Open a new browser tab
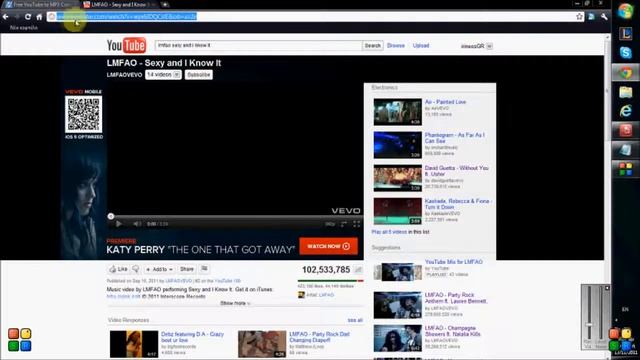Screen dimensions: 640x360 click(165, 5)
